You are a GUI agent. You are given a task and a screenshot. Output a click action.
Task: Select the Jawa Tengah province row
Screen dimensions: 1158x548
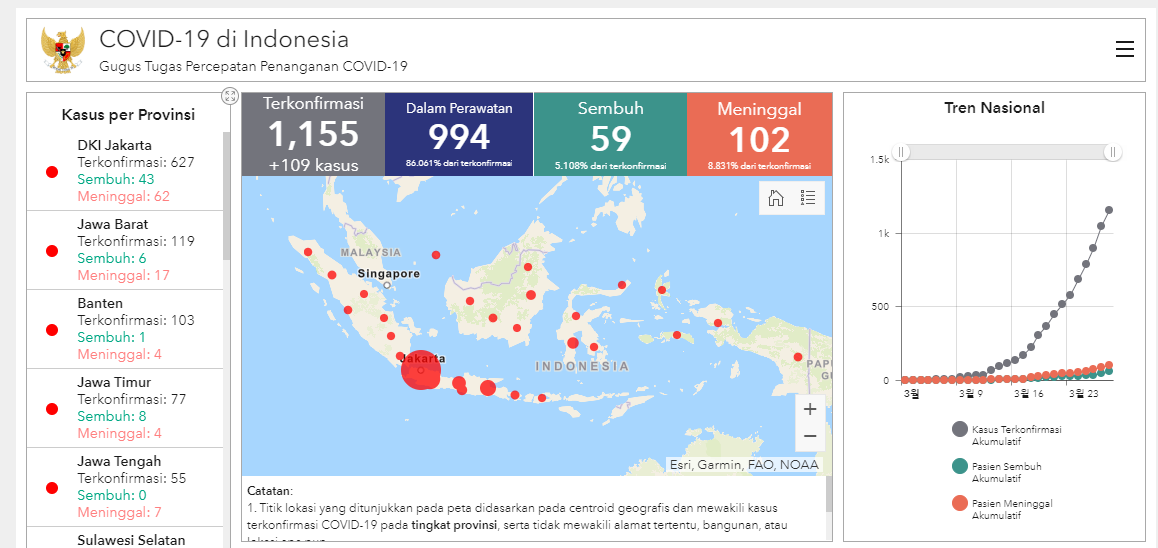click(x=125, y=487)
